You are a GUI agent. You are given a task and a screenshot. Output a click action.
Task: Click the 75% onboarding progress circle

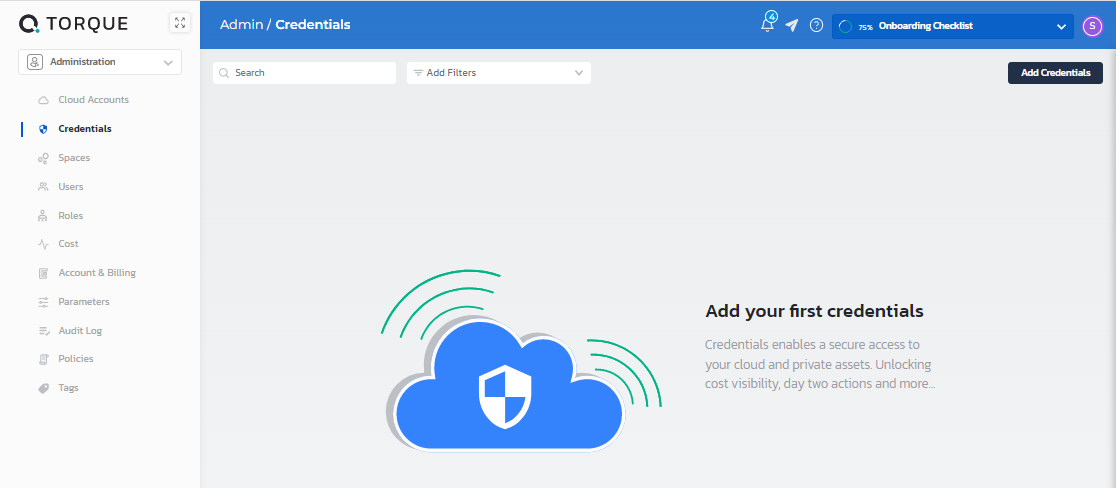coord(845,27)
